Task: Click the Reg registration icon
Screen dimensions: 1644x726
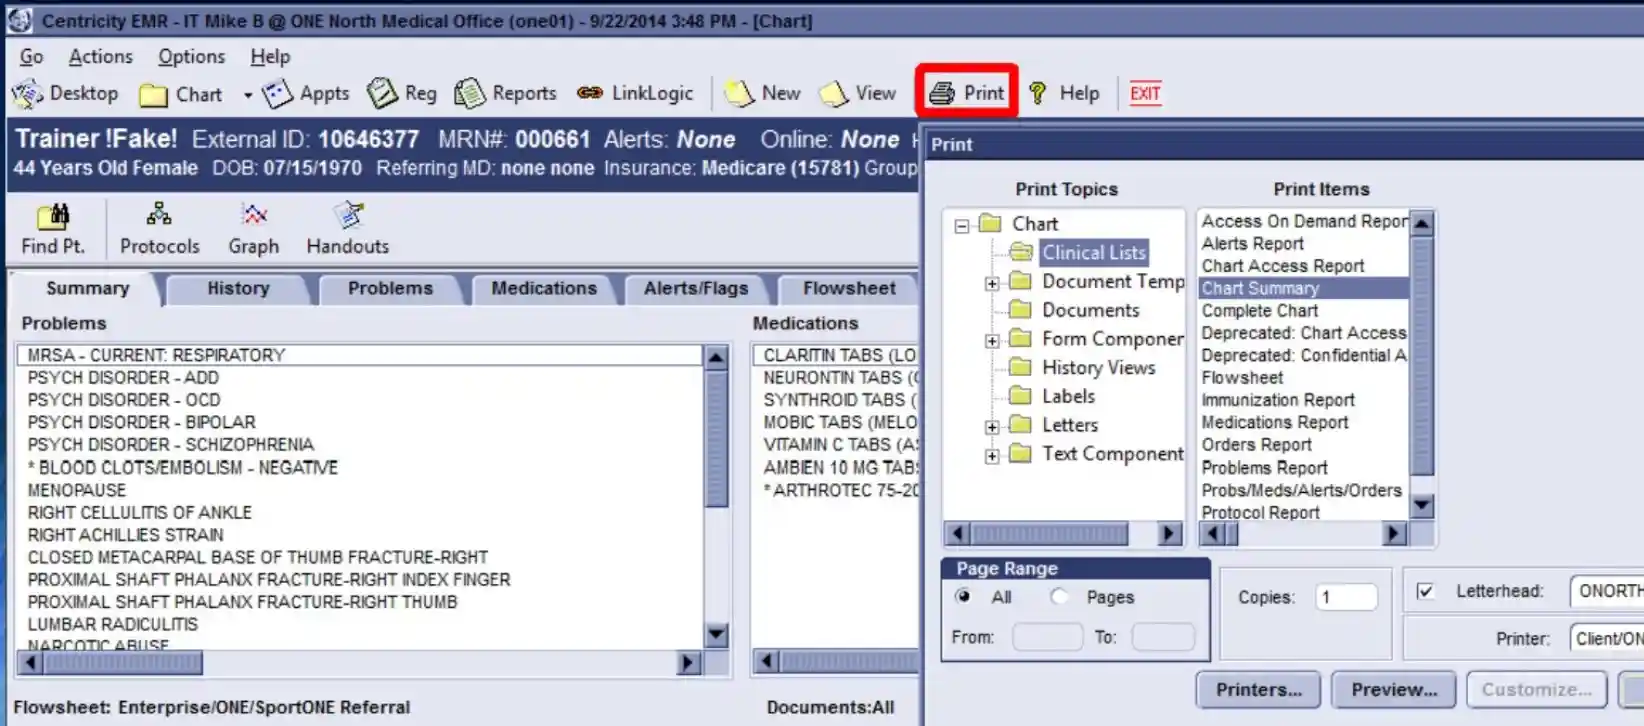Action: click(382, 94)
